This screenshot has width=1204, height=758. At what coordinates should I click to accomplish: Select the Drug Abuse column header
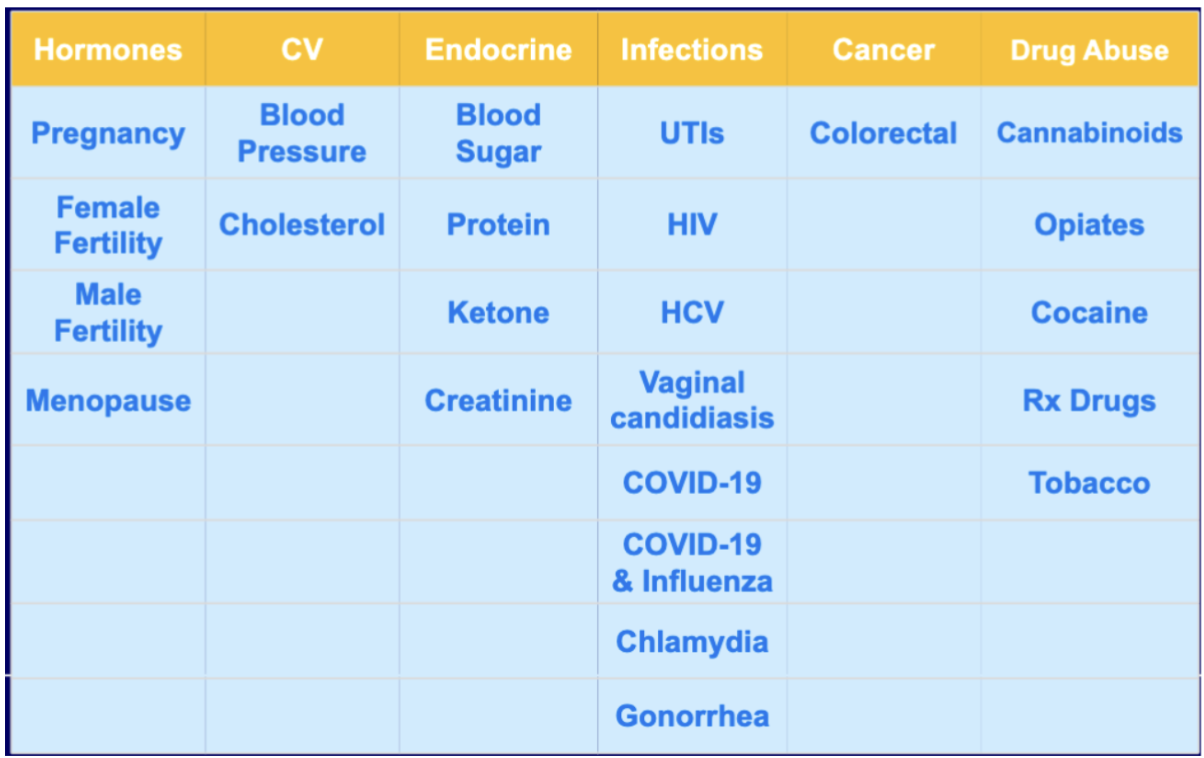[1089, 50]
